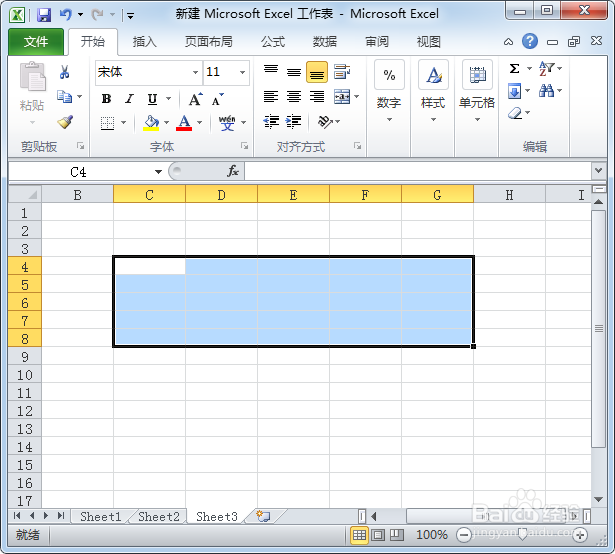
Task: Select the Format Painter brush
Action: [x=65, y=122]
